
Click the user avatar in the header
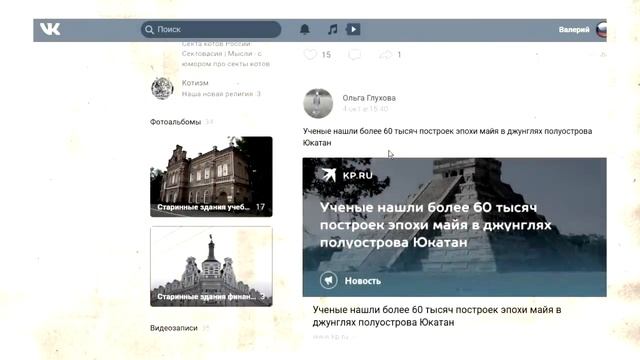[x=602, y=29]
